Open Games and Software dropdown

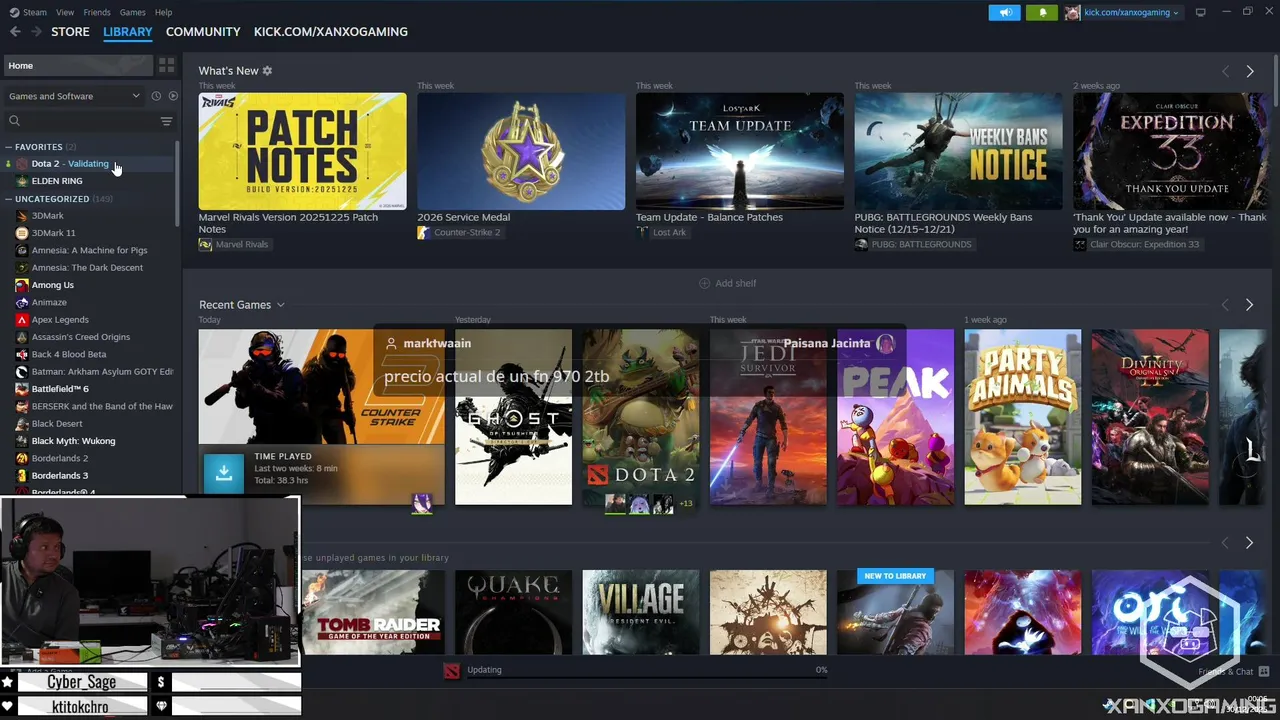(x=75, y=96)
